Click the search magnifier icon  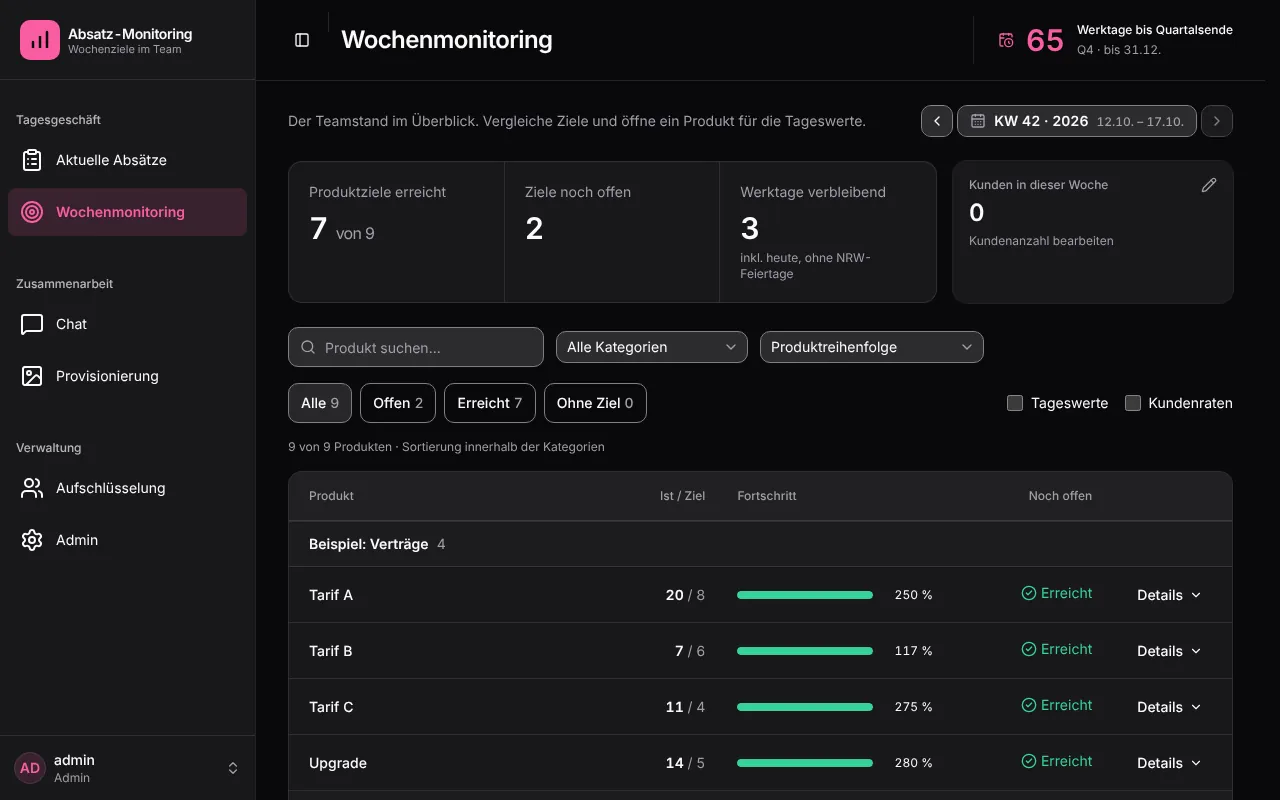pyautogui.click(x=309, y=348)
